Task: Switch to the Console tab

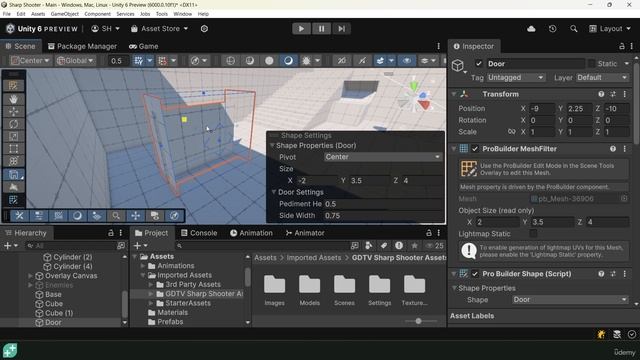Action: click(x=199, y=233)
